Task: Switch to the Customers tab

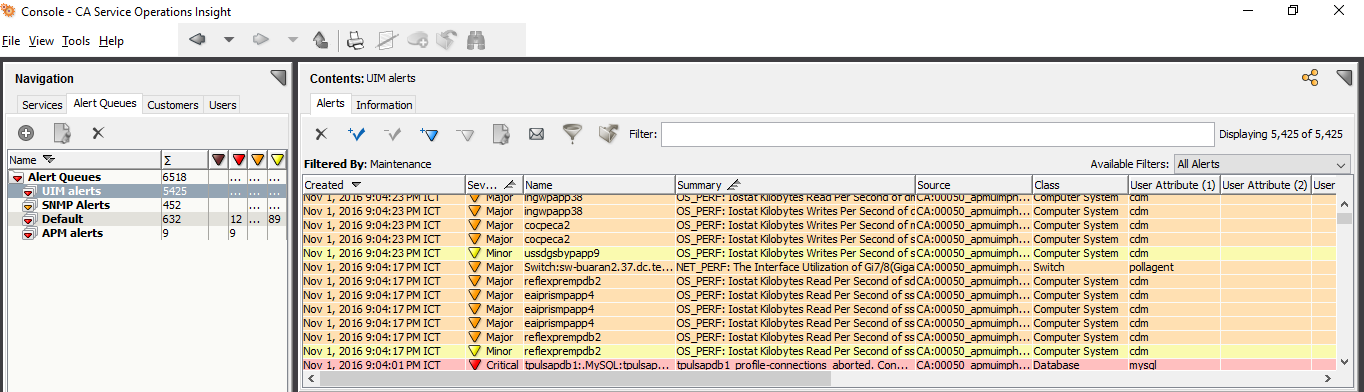Action: (x=173, y=105)
